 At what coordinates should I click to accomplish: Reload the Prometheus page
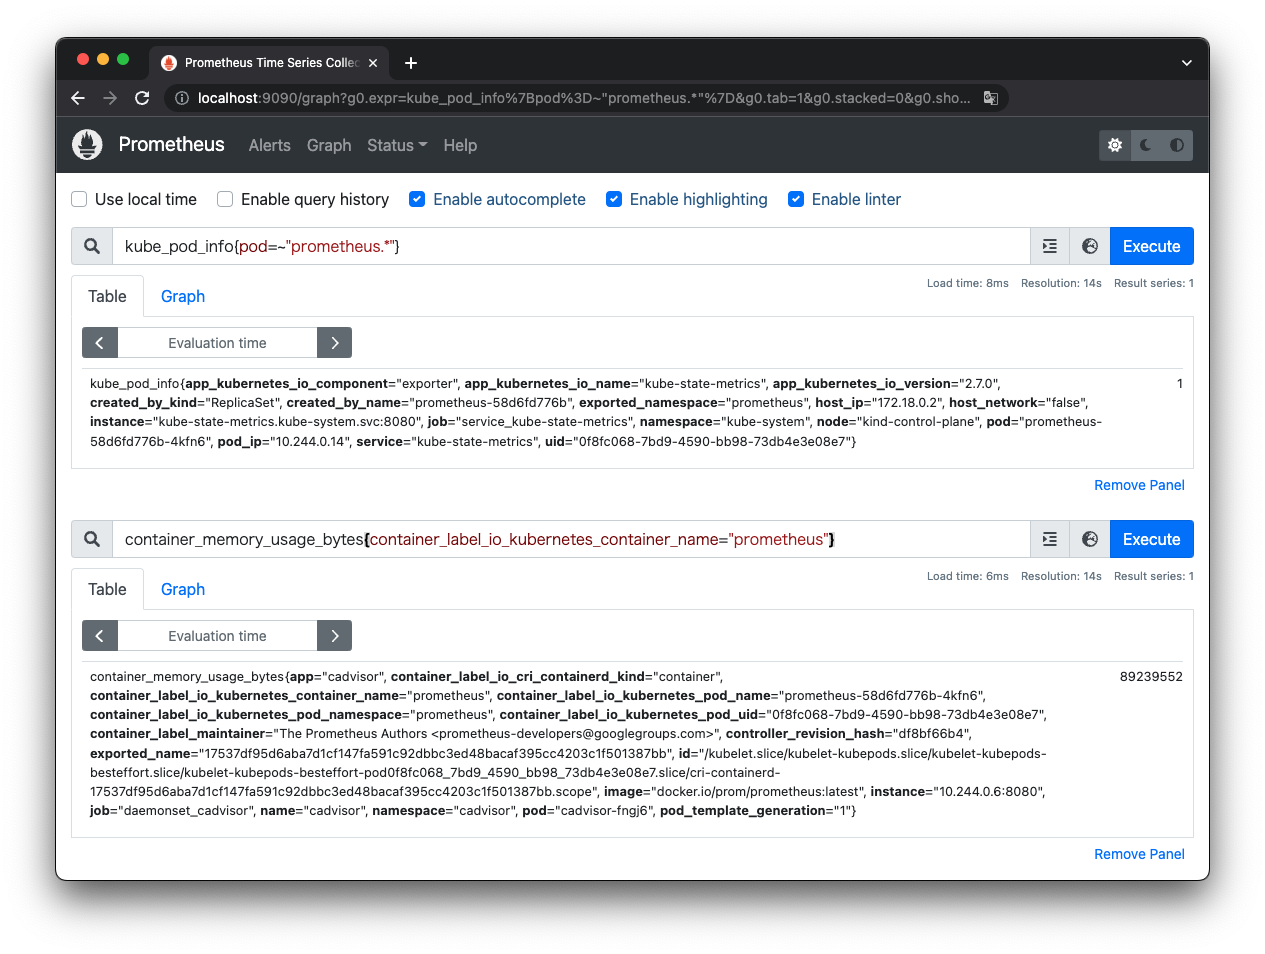pyautogui.click(x=142, y=98)
